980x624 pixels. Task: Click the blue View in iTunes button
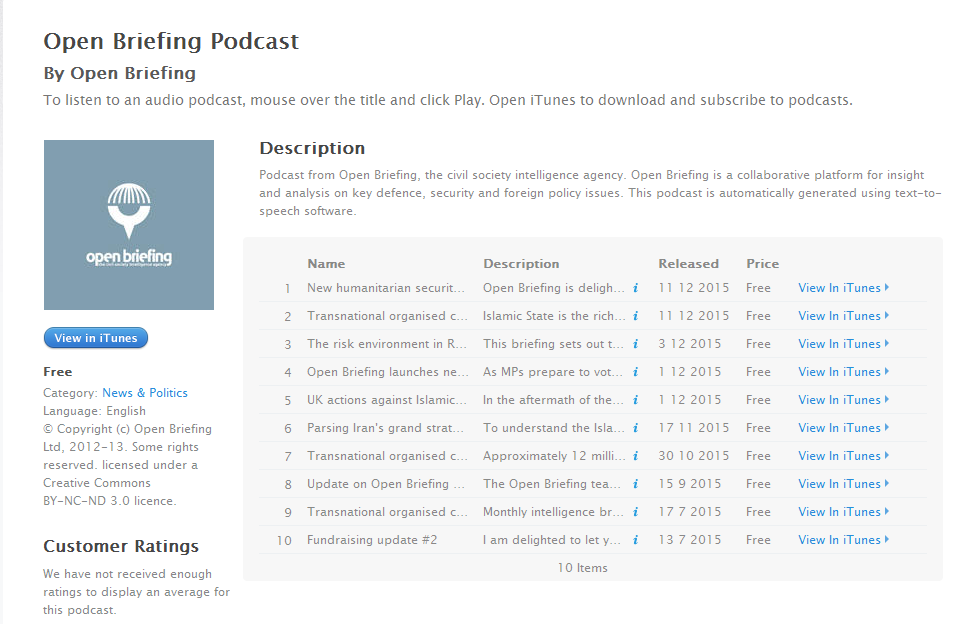point(96,338)
